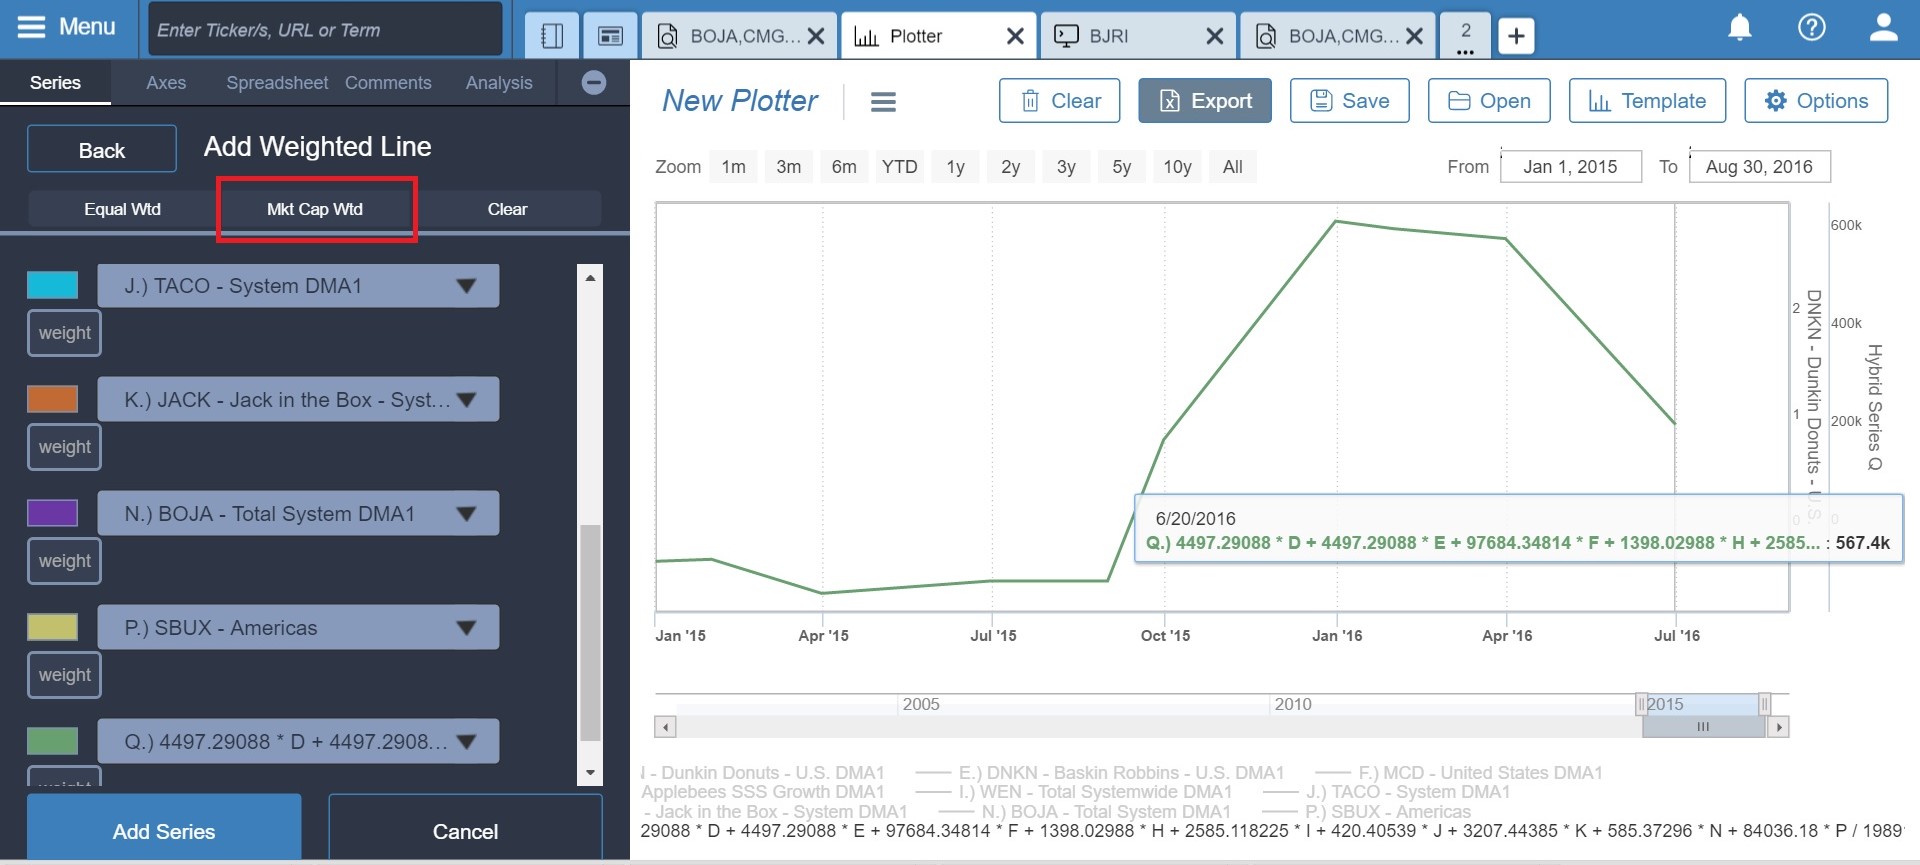
Task: Click up arrow of series list scrollbar
Action: [x=590, y=277]
